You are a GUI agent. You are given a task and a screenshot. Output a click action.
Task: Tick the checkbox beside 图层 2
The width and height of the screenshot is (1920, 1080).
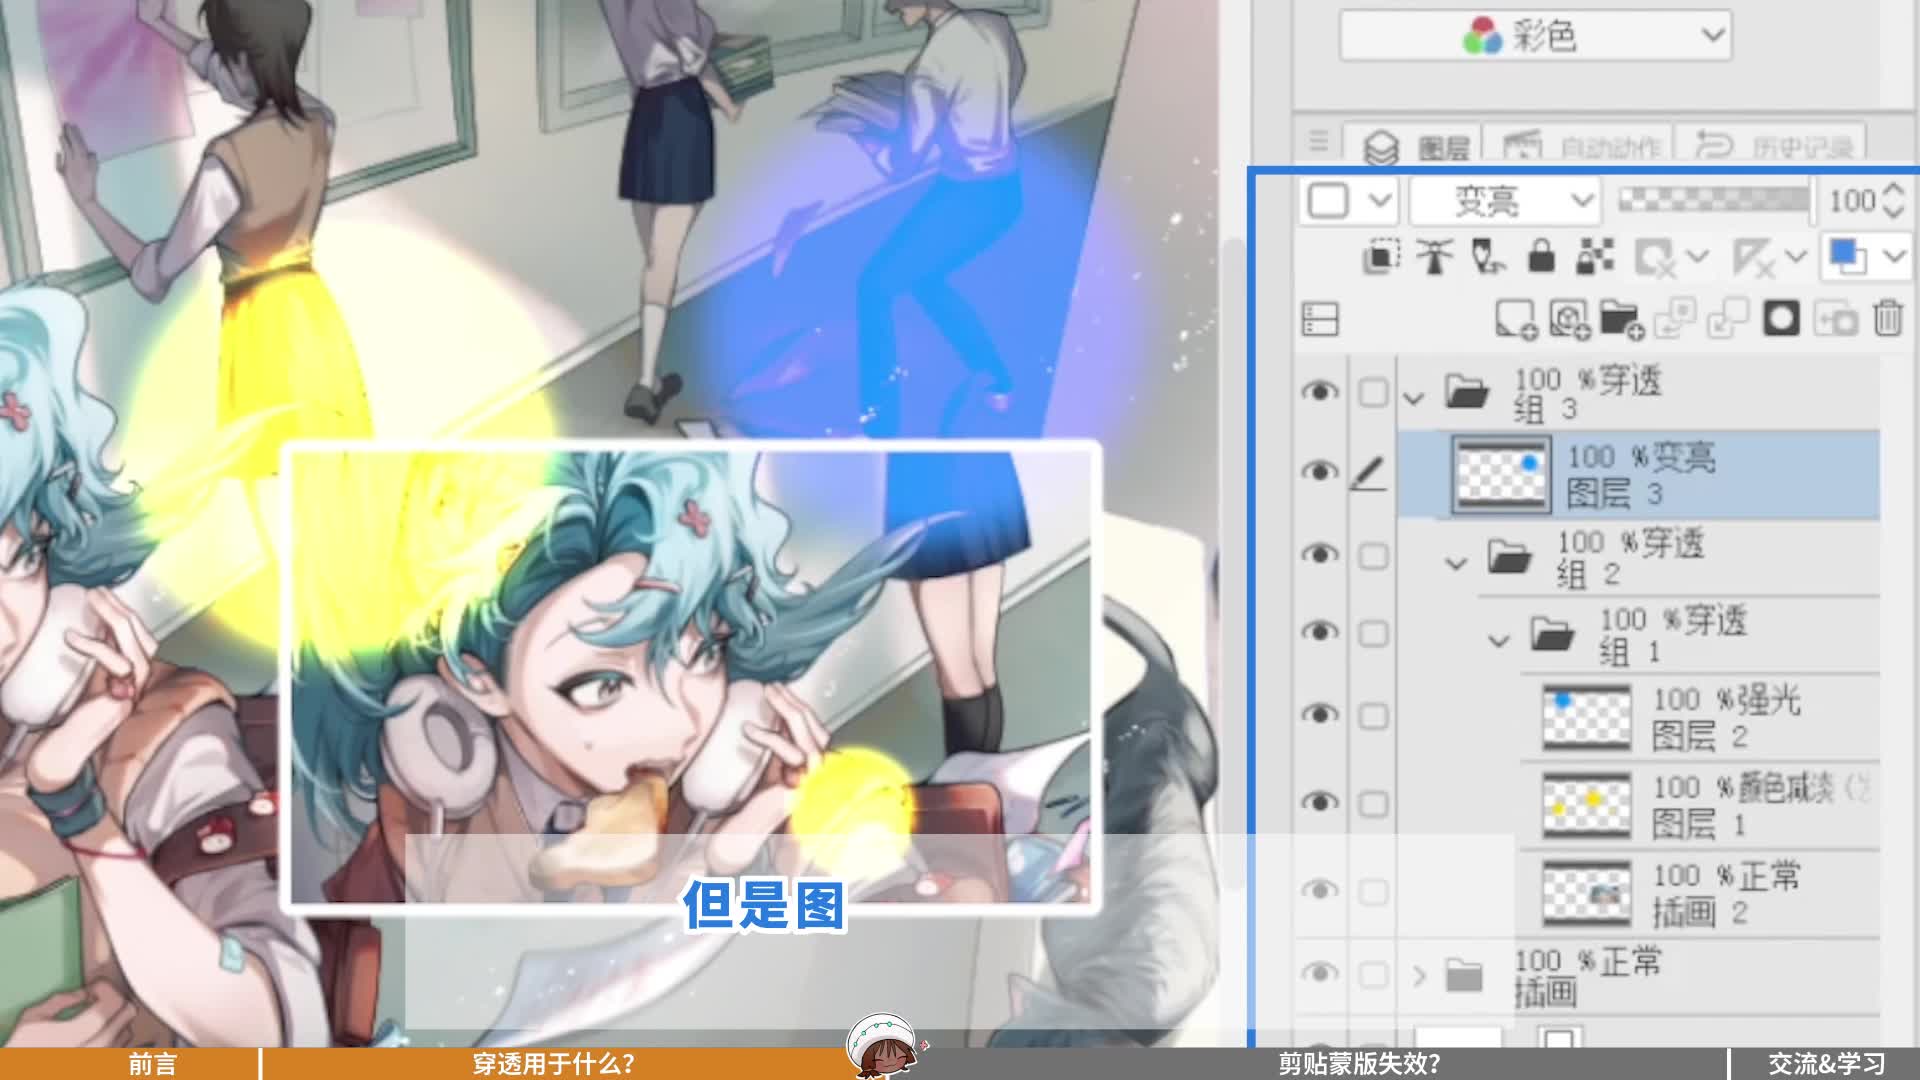(x=1373, y=716)
